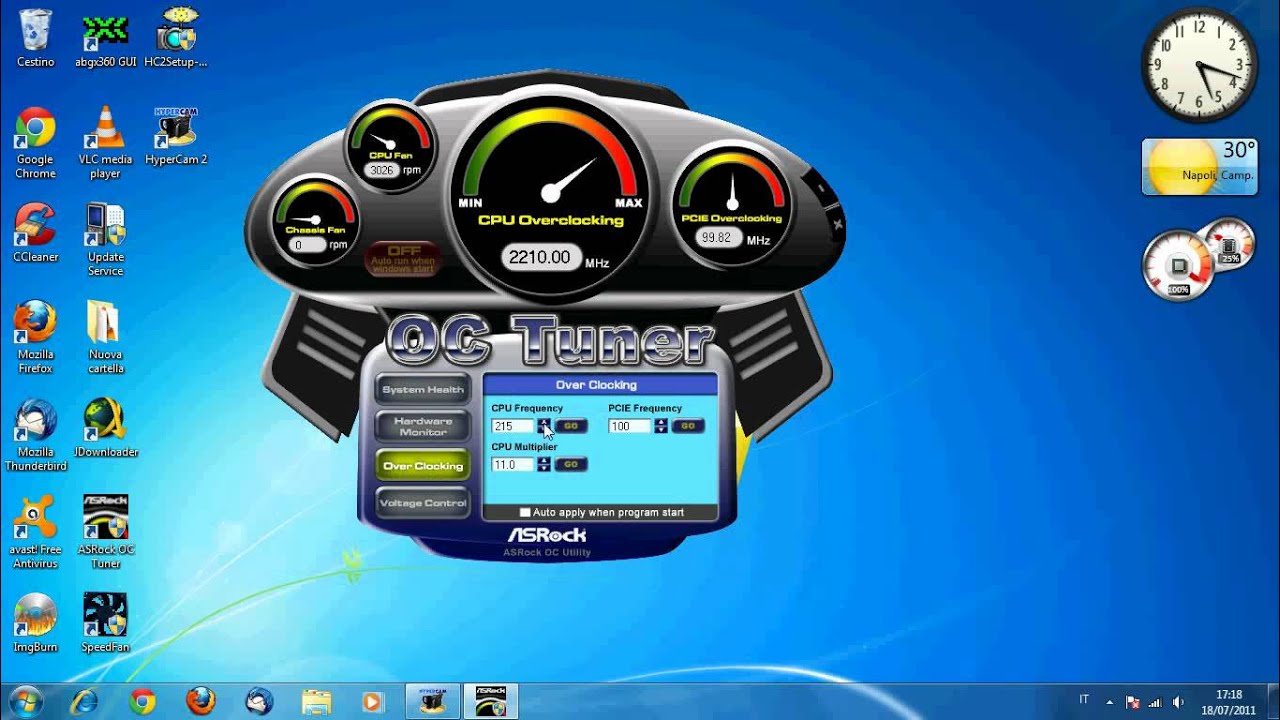The width and height of the screenshot is (1280, 720).
Task: Open Chrome from the taskbar
Action: click(142, 701)
